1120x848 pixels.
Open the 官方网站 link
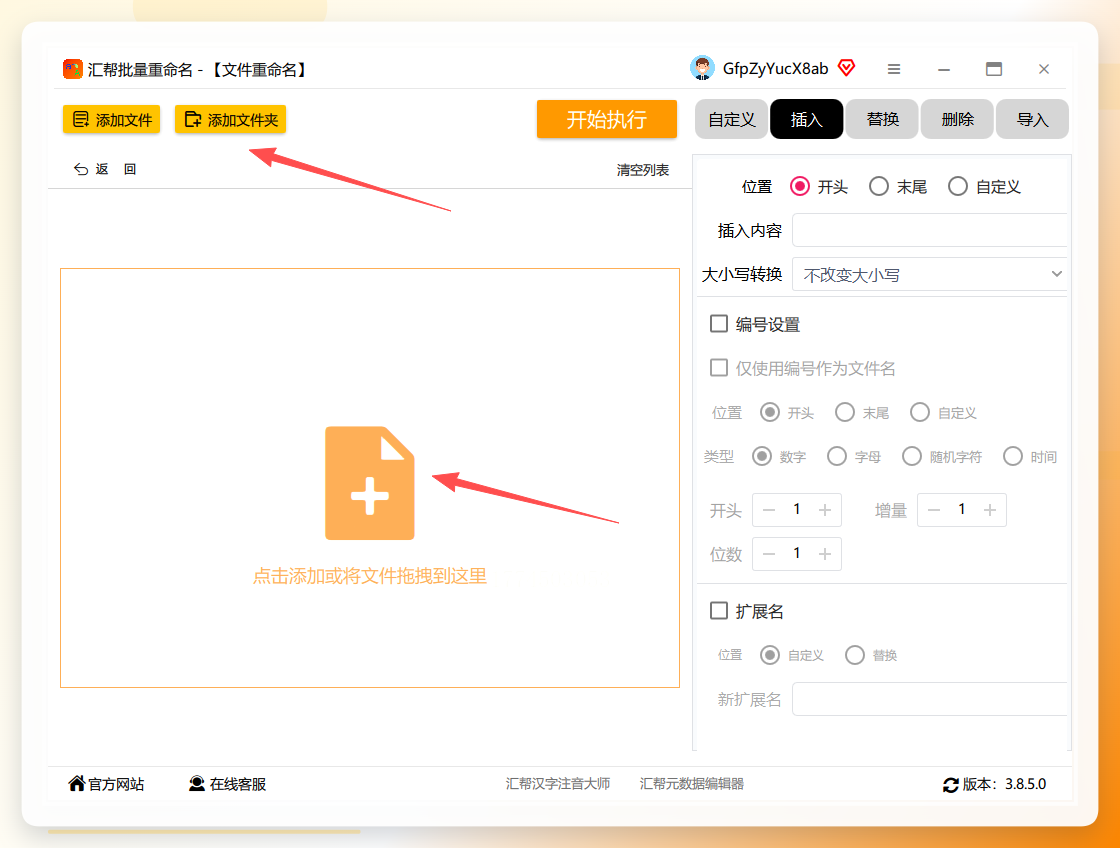106,784
